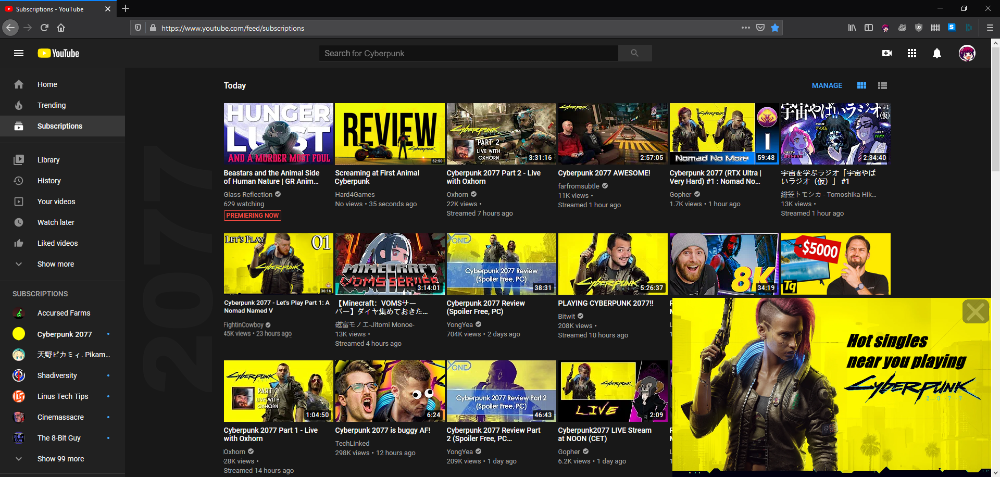Open the yellow REVIEW video thumbnail
Image resolution: width=1000 pixels, height=477 pixels.
pyautogui.click(x=390, y=134)
